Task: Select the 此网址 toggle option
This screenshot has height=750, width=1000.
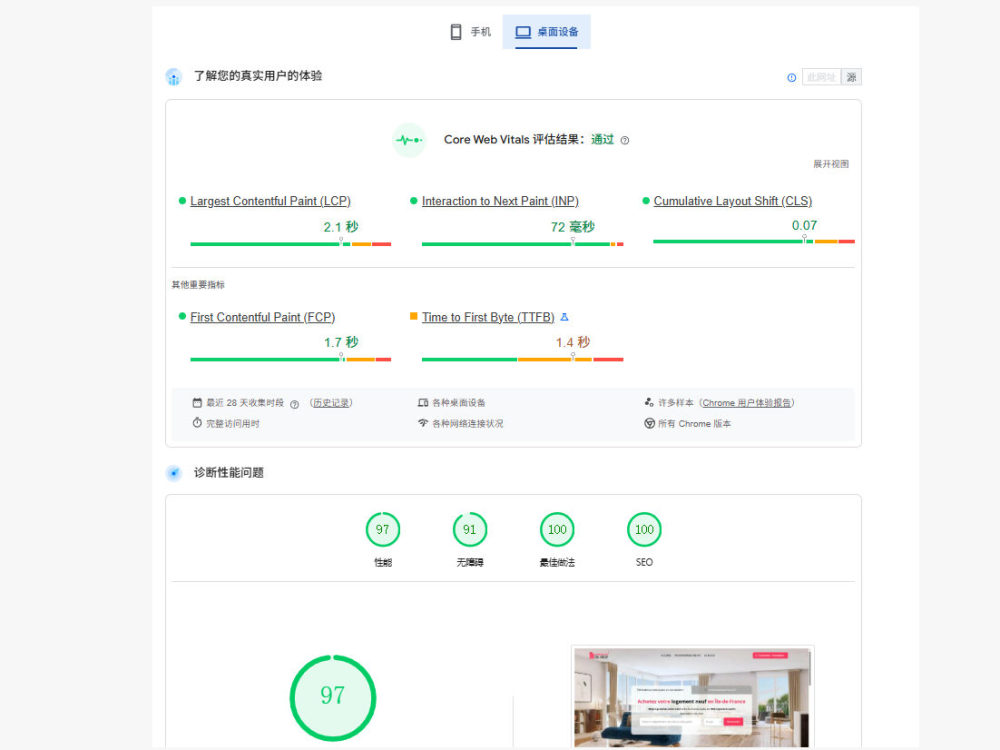Action: [821, 77]
